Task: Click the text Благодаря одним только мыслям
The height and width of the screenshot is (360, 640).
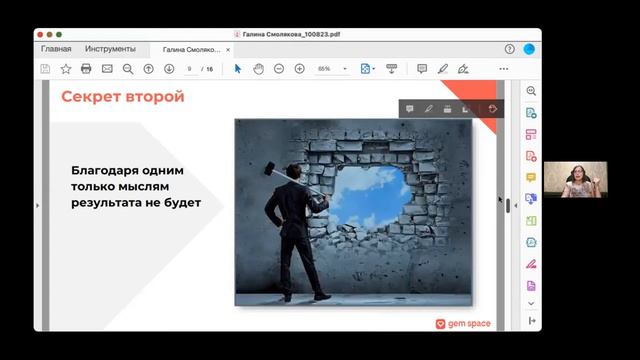Action: pyautogui.click(x=127, y=178)
